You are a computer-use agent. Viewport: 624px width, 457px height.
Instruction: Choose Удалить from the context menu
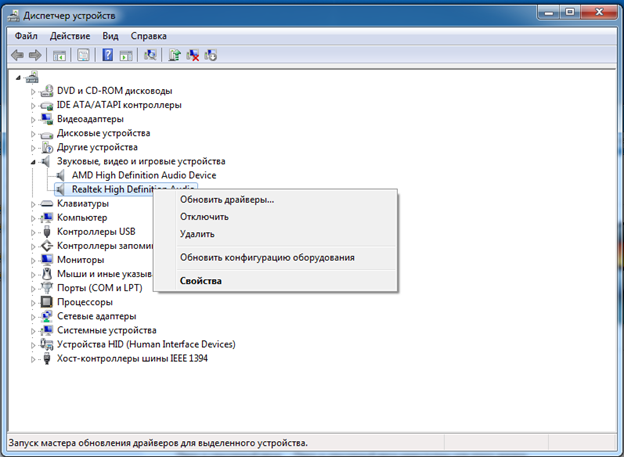point(197,234)
